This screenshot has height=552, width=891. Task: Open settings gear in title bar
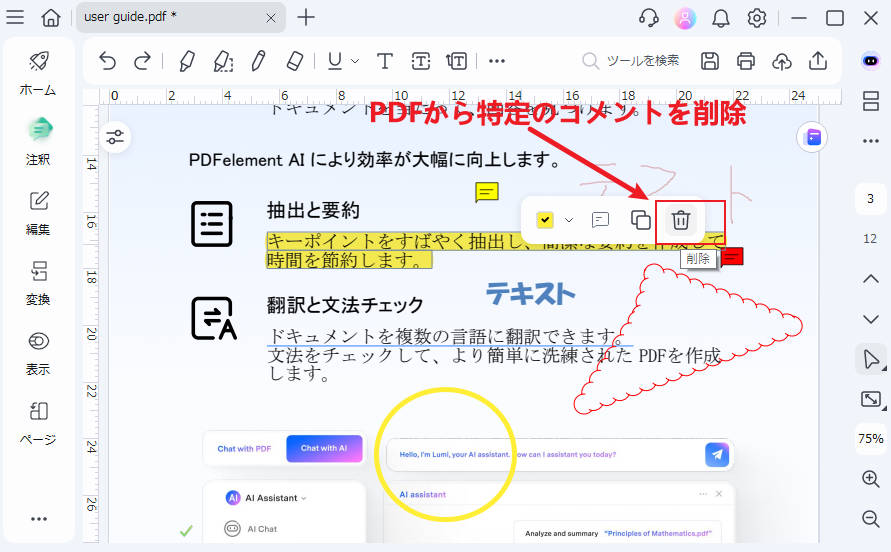pos(756,18)
